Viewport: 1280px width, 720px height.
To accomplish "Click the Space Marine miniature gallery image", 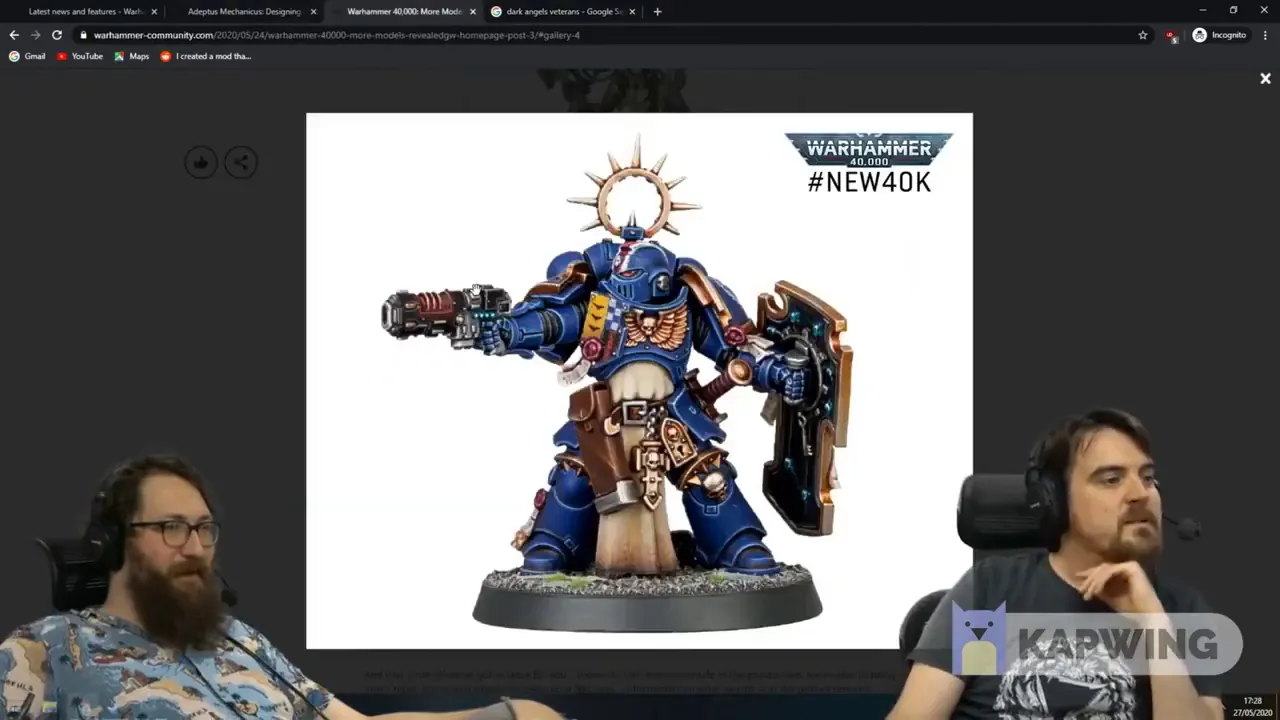I will pos(639,381).
